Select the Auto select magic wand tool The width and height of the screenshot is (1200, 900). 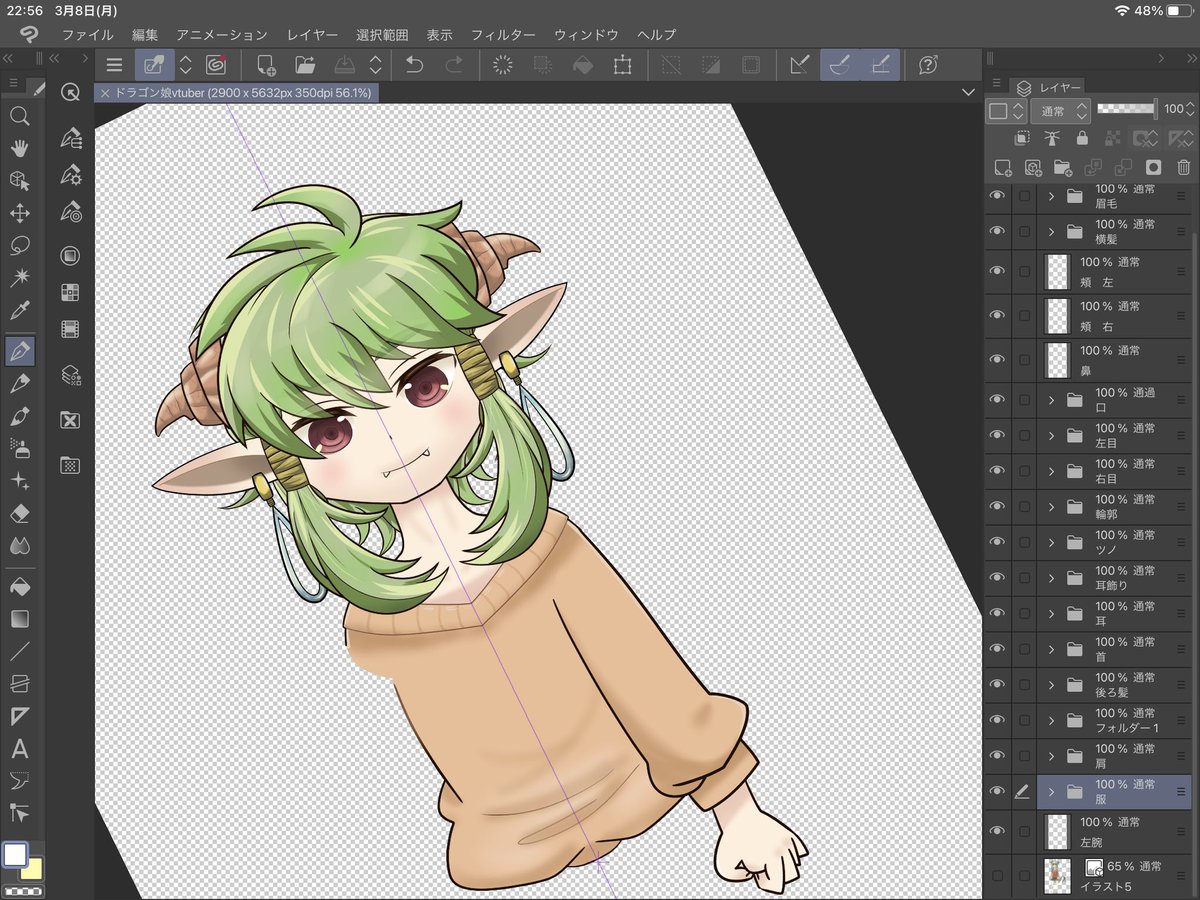[x=19, y=277]
